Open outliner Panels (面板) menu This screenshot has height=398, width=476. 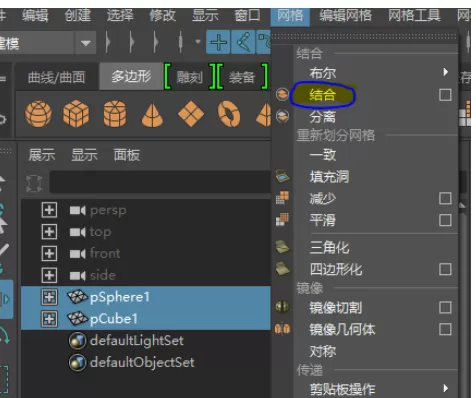point(127,155)
